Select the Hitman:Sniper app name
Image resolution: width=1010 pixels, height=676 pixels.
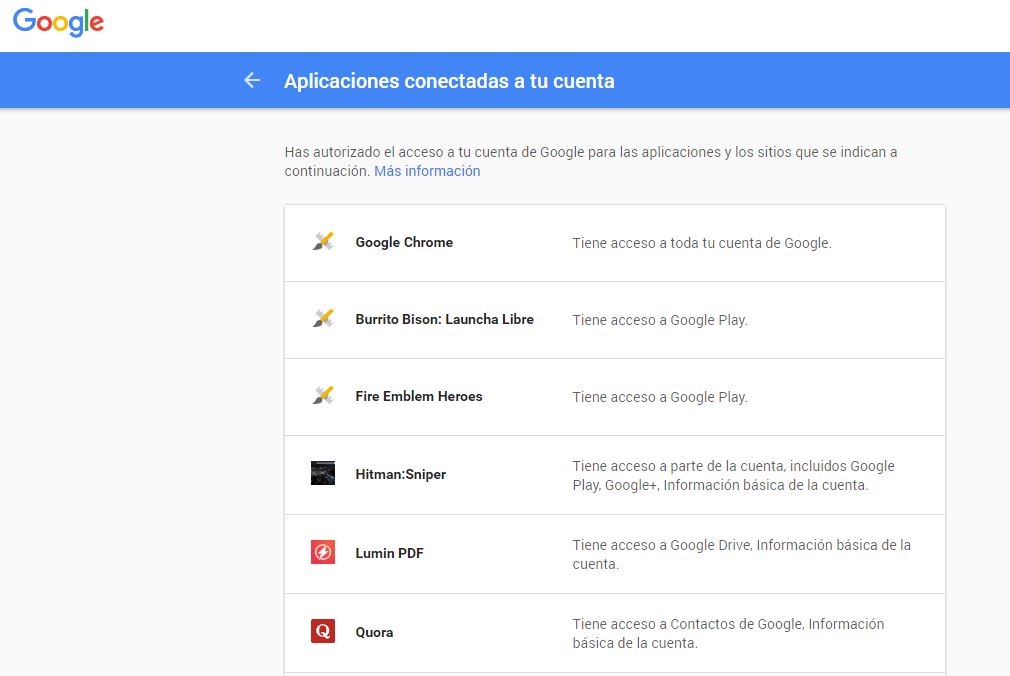pyautogui.click(x=401, y=474)
